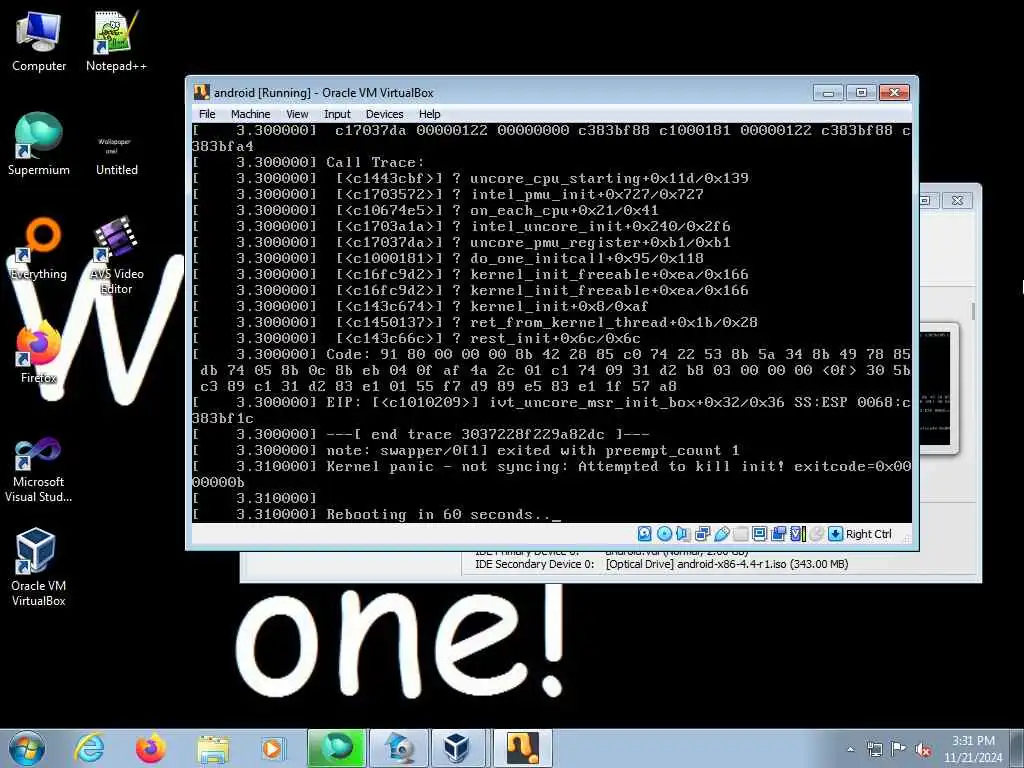
Task: Click the VM preview thumbnail in Manager window
Action: [936, 389]
